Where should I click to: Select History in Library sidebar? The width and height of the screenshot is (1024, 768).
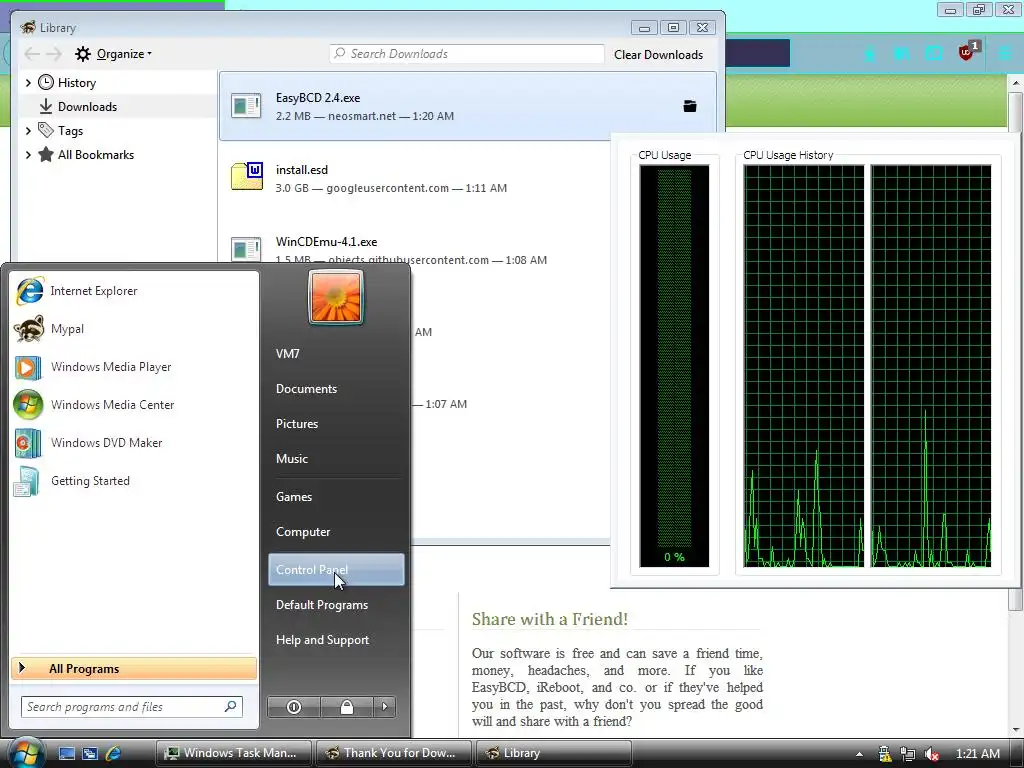[76, 83]
